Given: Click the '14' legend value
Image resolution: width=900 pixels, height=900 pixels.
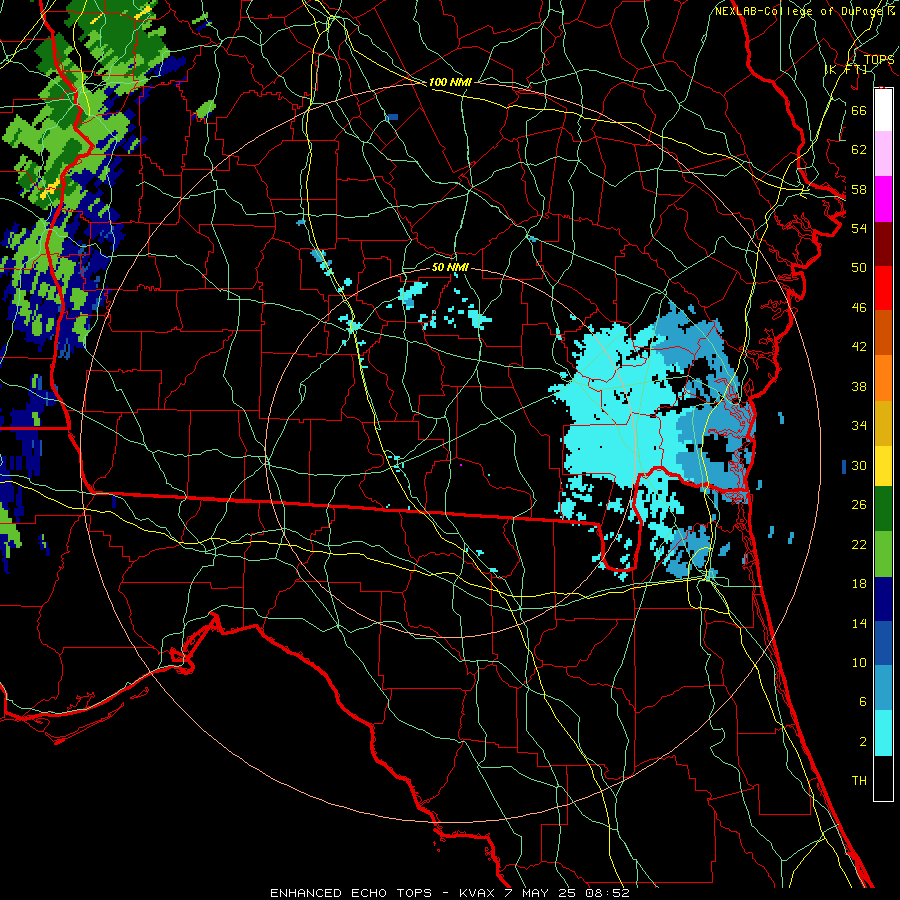Looking at the screenshot, I should [x=859, y=623].
